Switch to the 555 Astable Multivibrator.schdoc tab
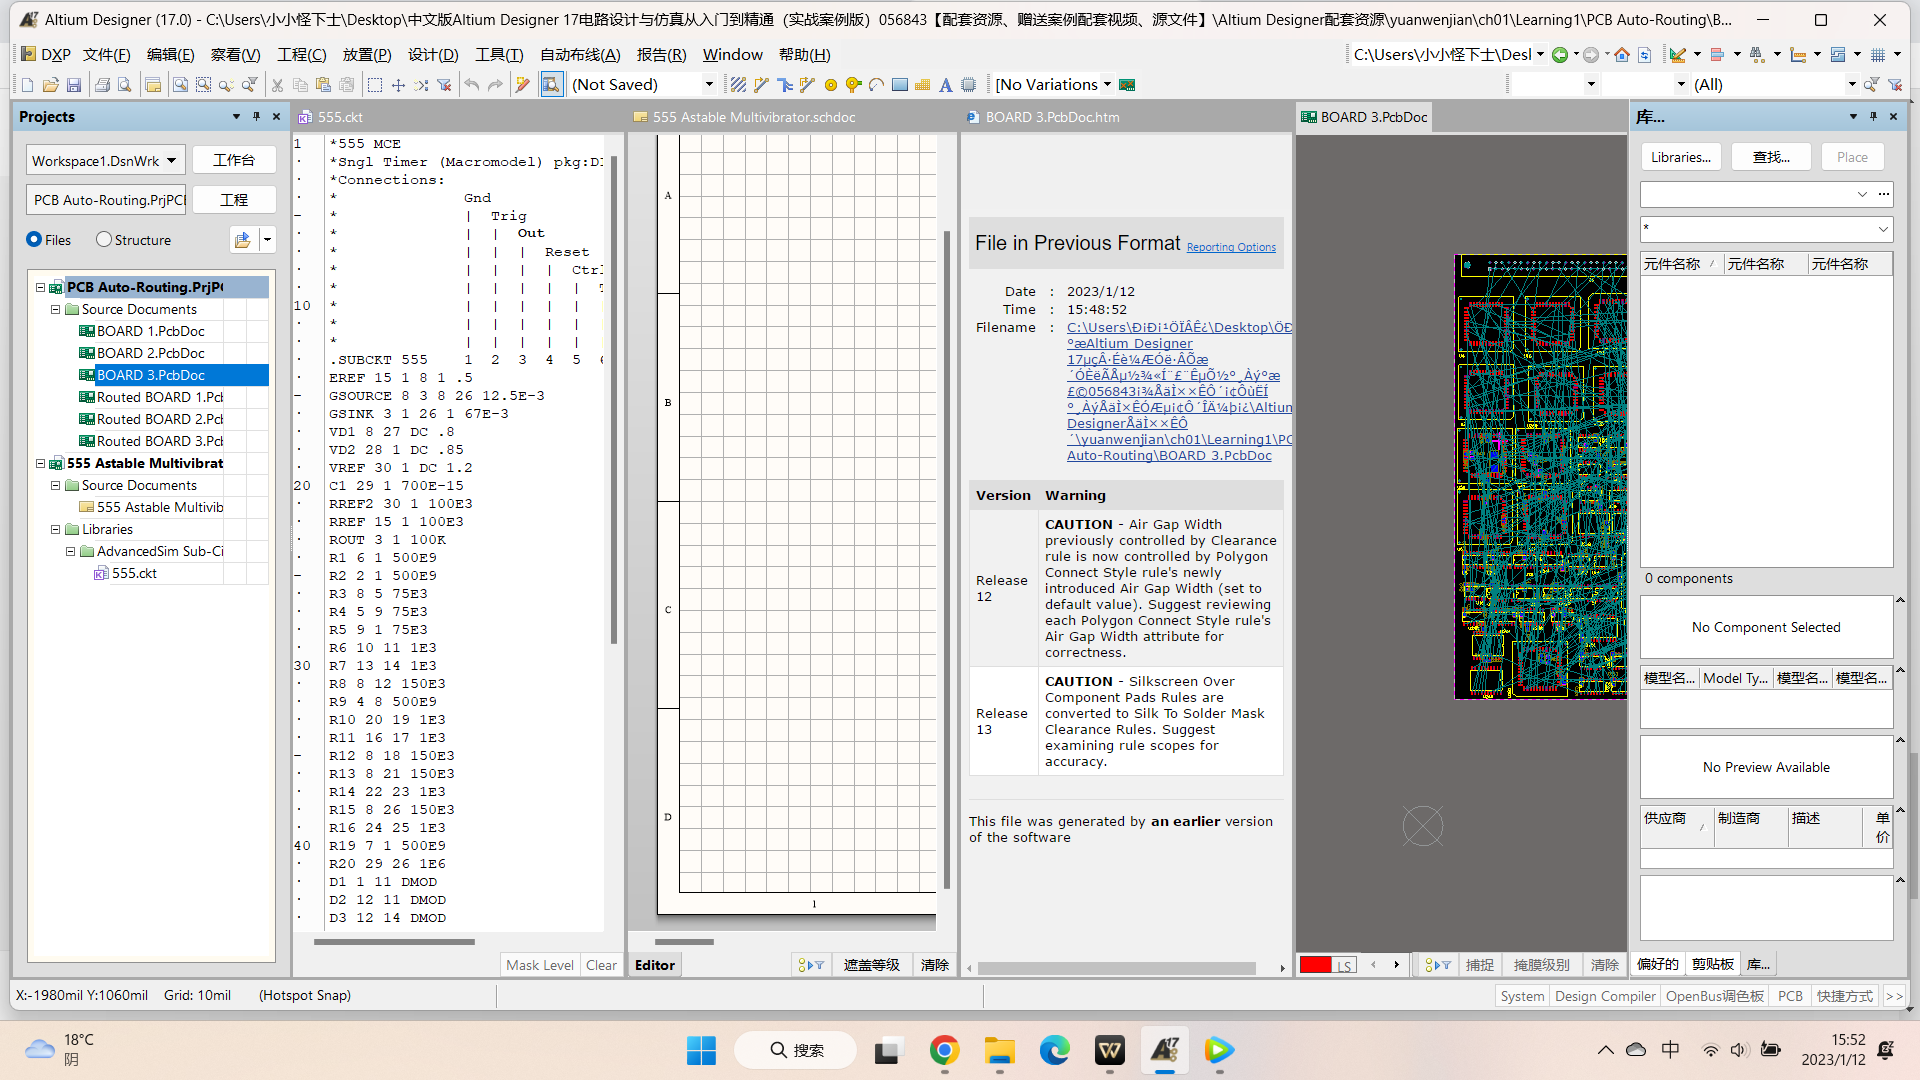Screen dimensions: 1920x1080 point(744,117)
